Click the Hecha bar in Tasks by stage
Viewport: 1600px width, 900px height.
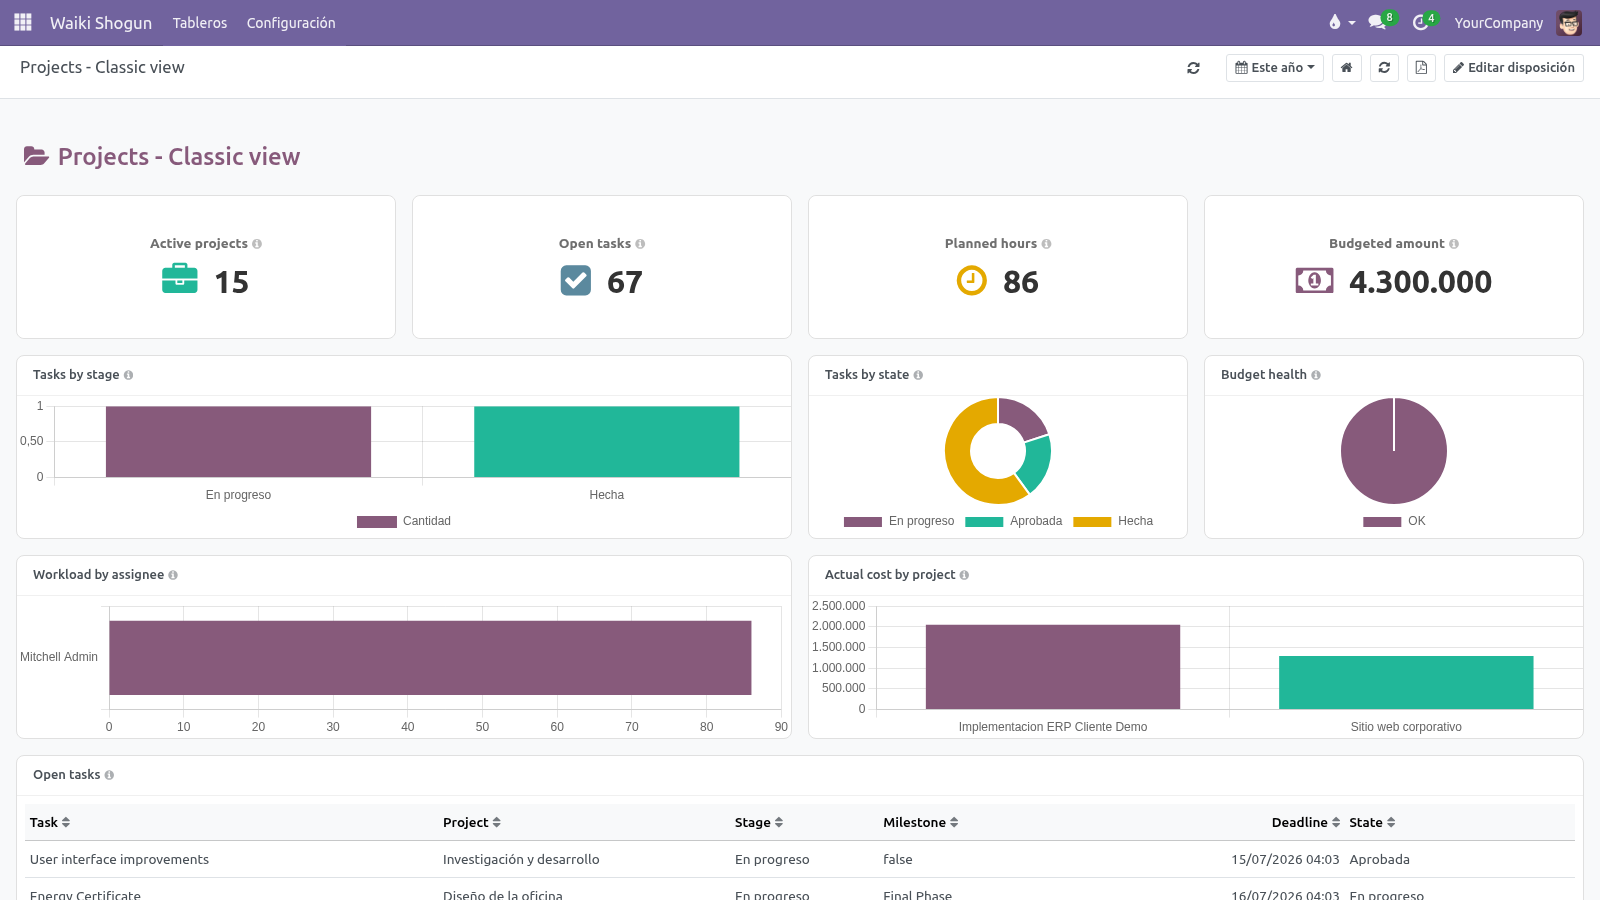pos(606,441)
